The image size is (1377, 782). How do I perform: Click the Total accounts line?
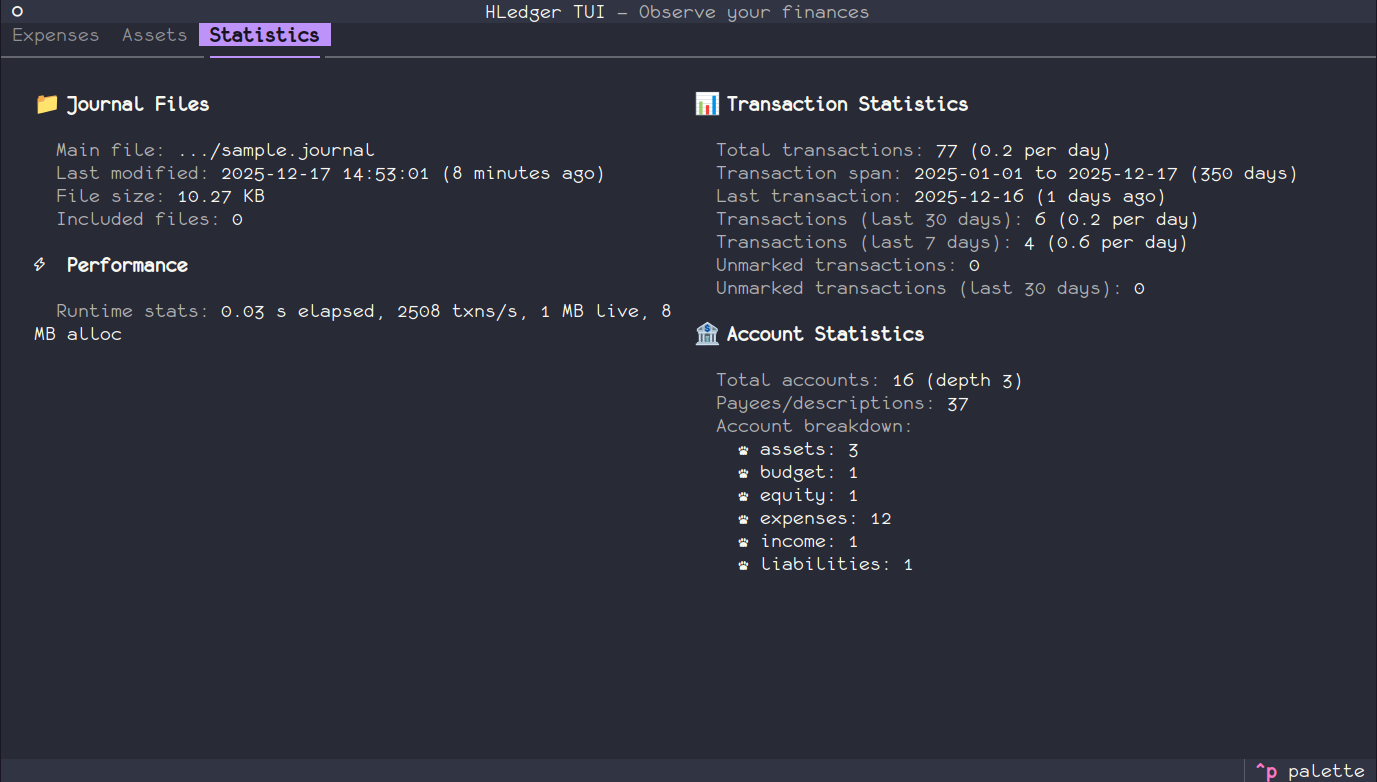coord(869,380)
